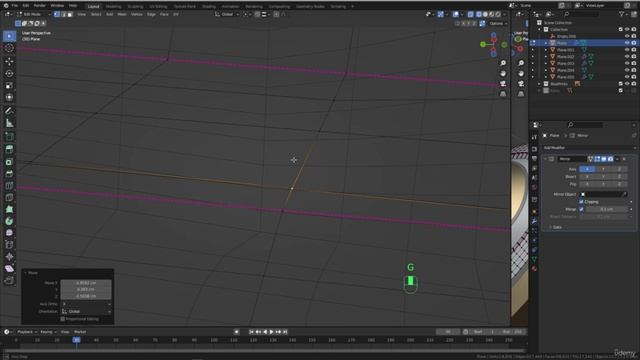Image resolution: width=640 pixels, height=360 pixels.
Task: Hide Plane.001 with its eye icon
Action: pos(627,50)
